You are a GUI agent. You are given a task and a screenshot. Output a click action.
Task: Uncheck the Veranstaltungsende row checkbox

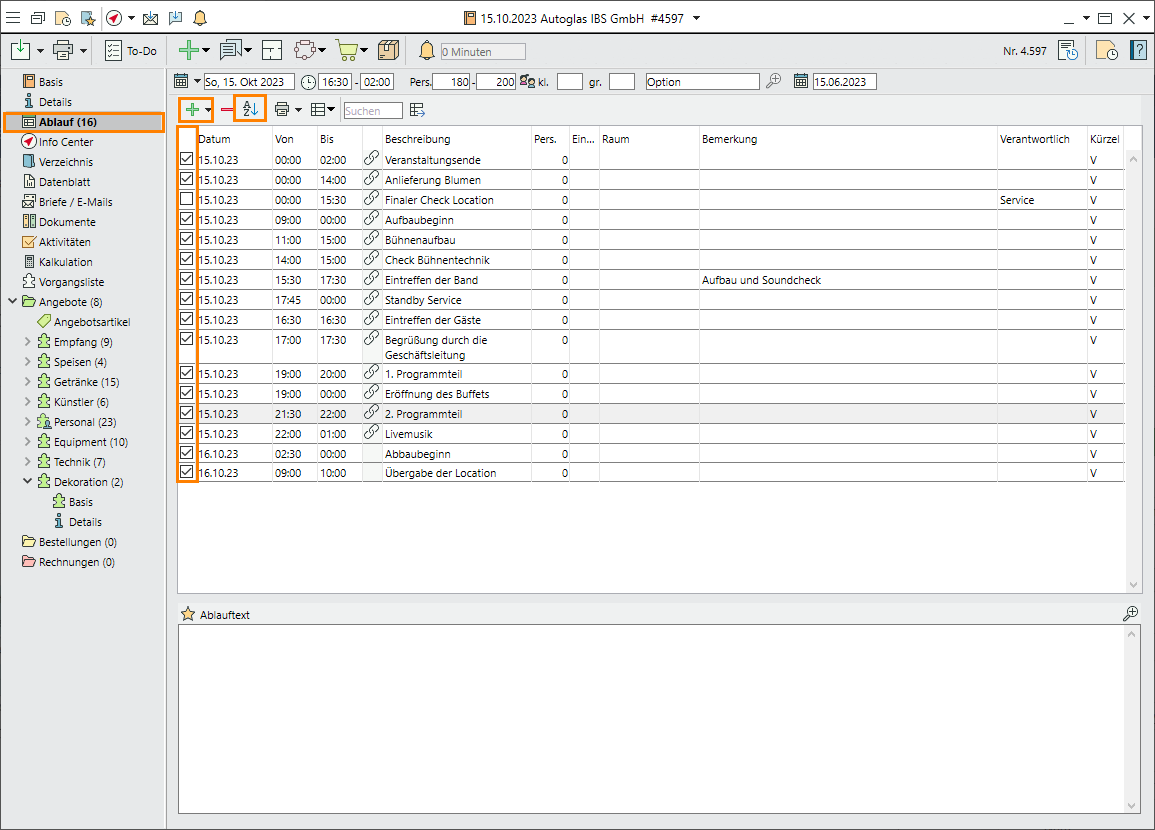(187, 159)
